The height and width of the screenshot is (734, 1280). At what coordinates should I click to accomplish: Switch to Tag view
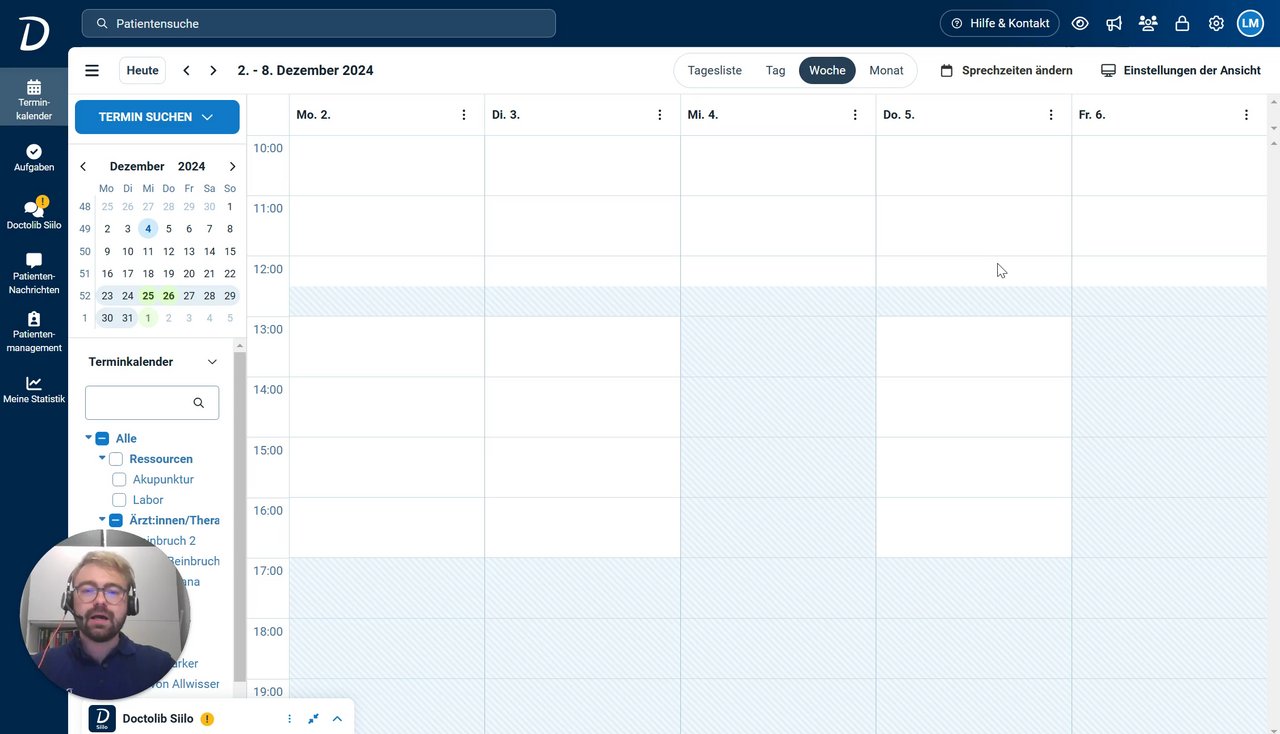click(776, 70)
